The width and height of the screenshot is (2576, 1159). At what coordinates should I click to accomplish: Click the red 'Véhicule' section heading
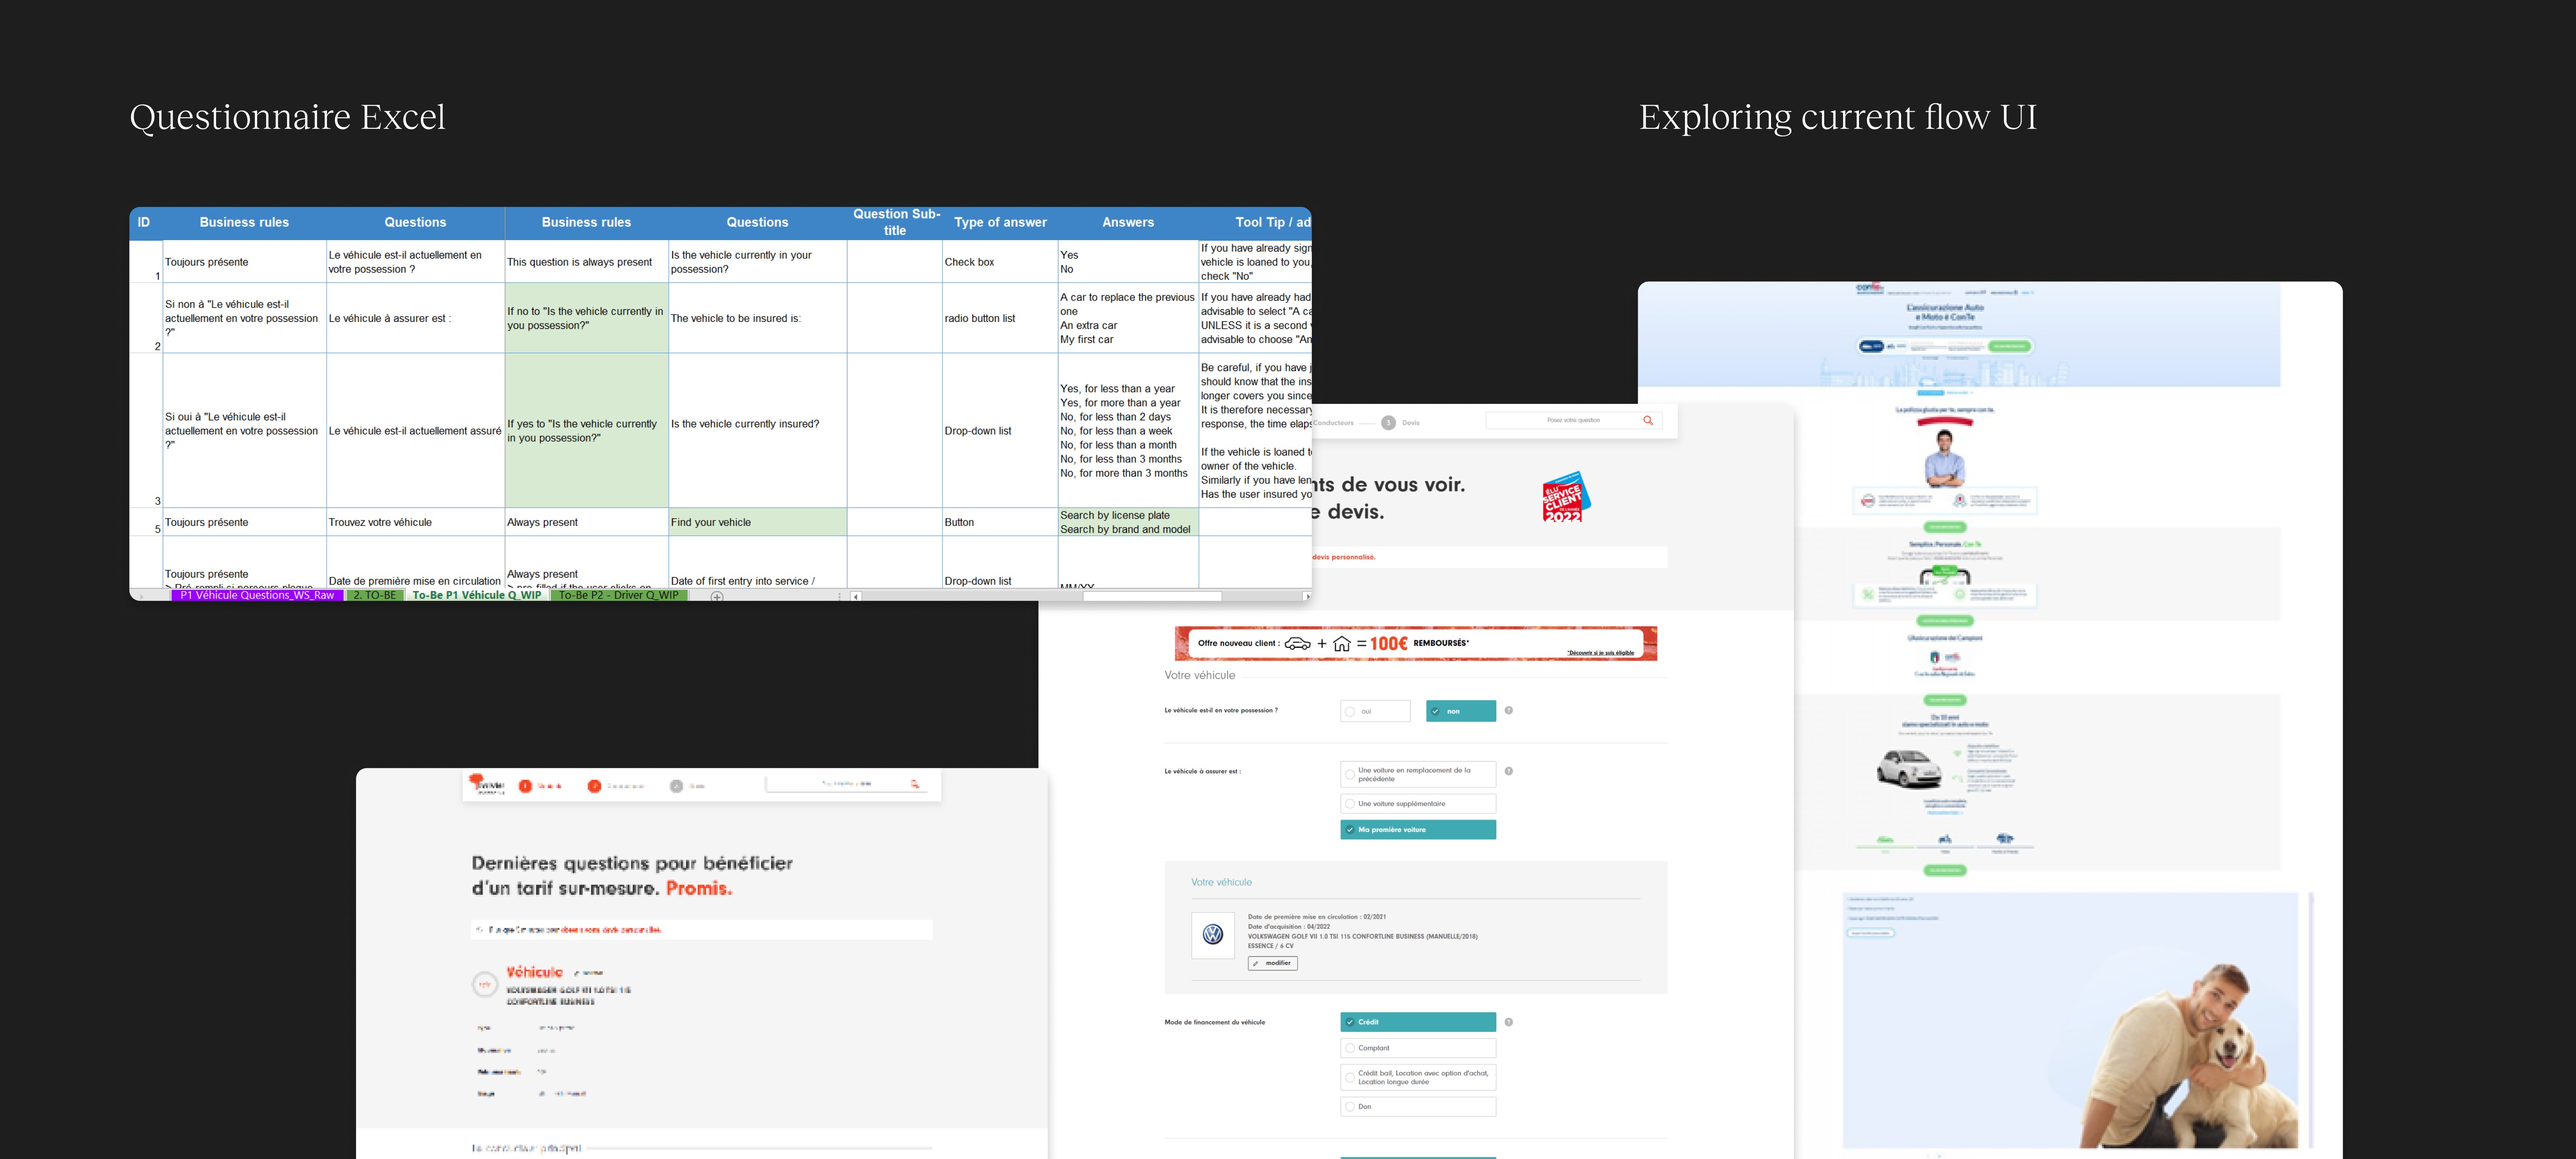click(535, 972)
